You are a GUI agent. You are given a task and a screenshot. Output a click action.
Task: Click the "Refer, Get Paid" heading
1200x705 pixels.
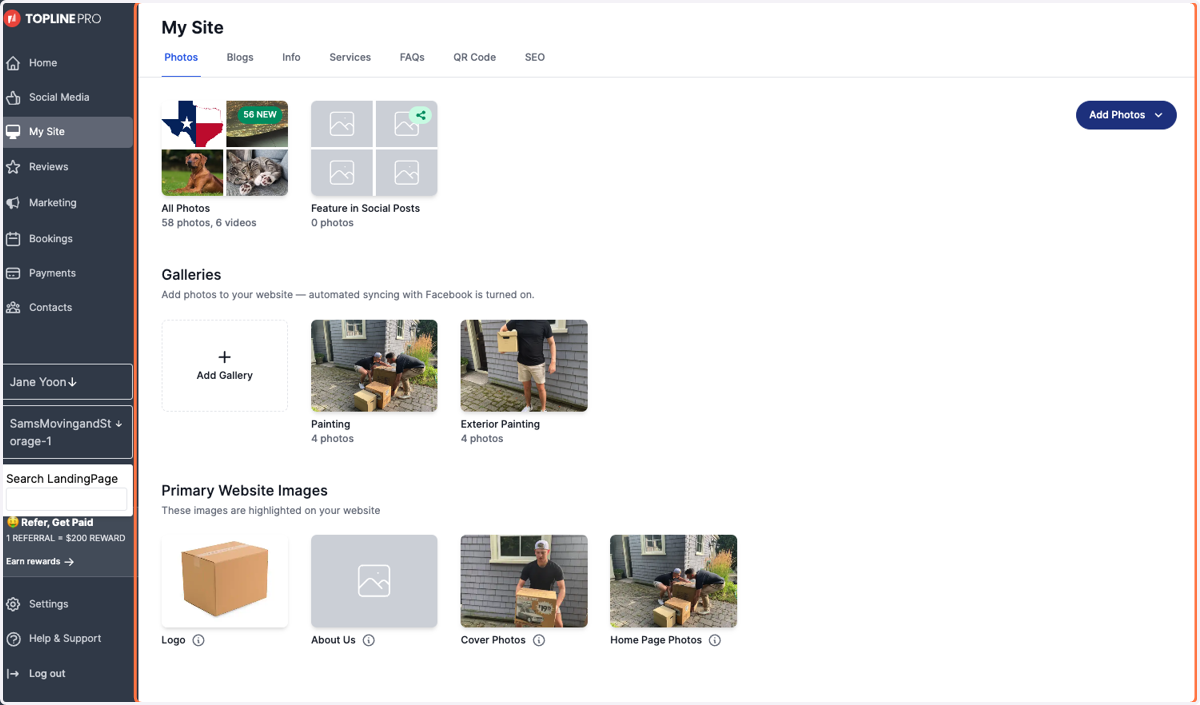pos(57,522)
